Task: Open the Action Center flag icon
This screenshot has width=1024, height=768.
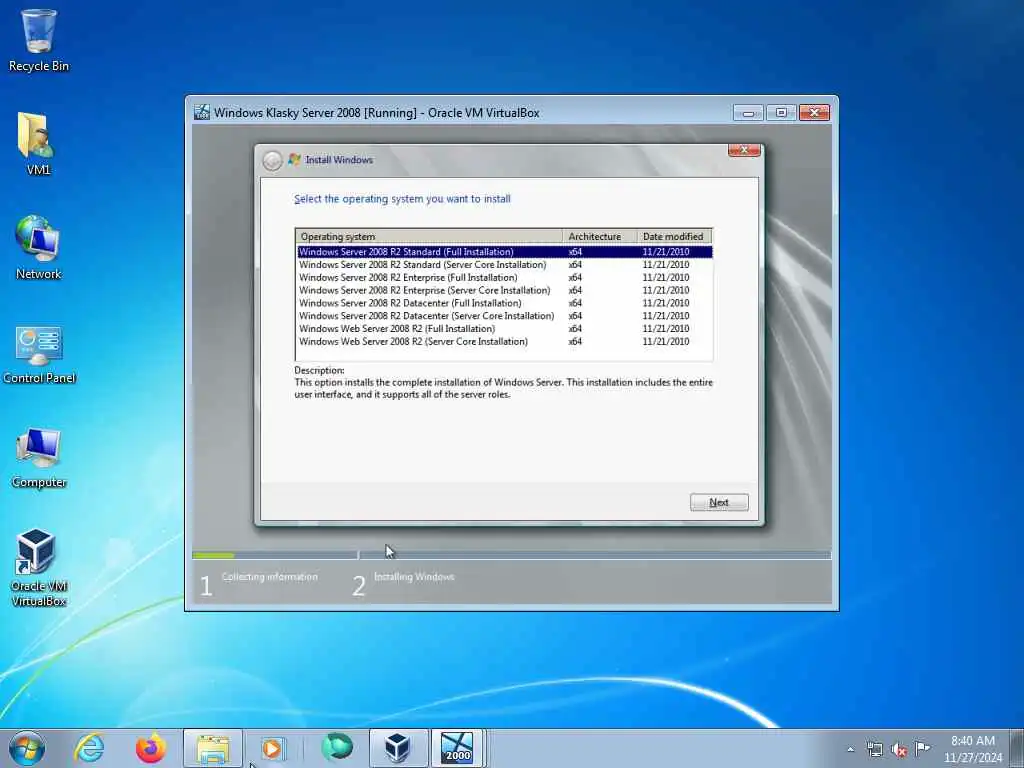Action: (923, 748)
